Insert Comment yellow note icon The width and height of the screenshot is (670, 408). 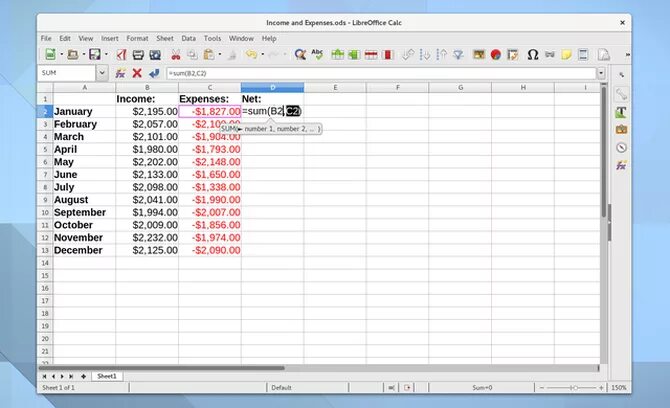[566, 54]
